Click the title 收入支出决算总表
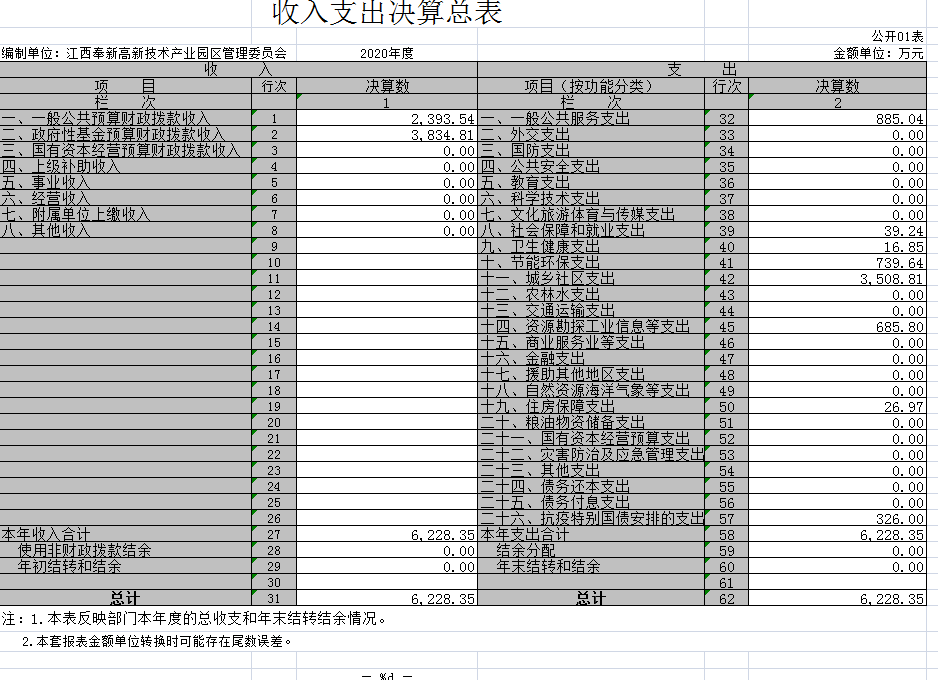 pos(387,14)
